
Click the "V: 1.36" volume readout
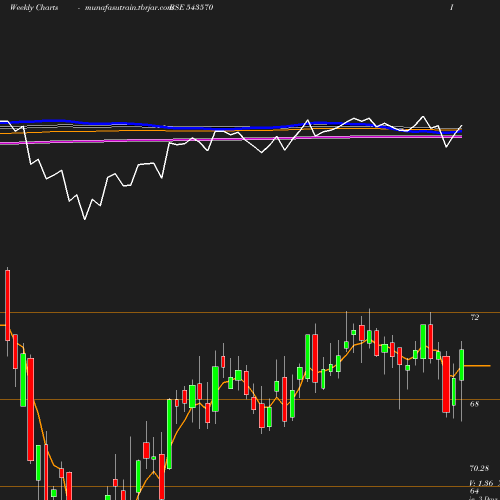[x=481, y=483]
